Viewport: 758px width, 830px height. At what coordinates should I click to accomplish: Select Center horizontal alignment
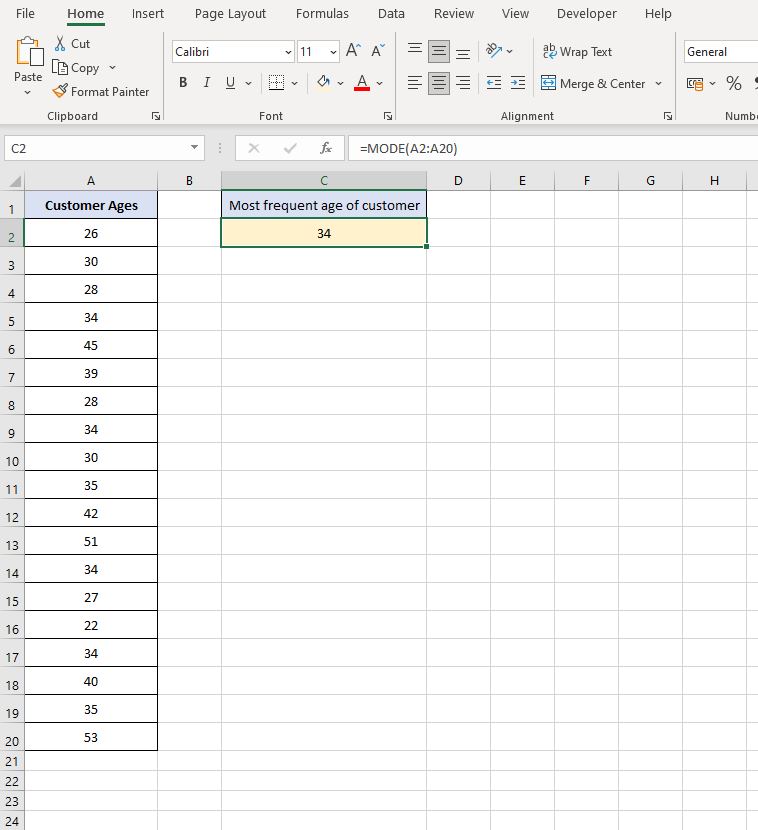click(439, 83)
